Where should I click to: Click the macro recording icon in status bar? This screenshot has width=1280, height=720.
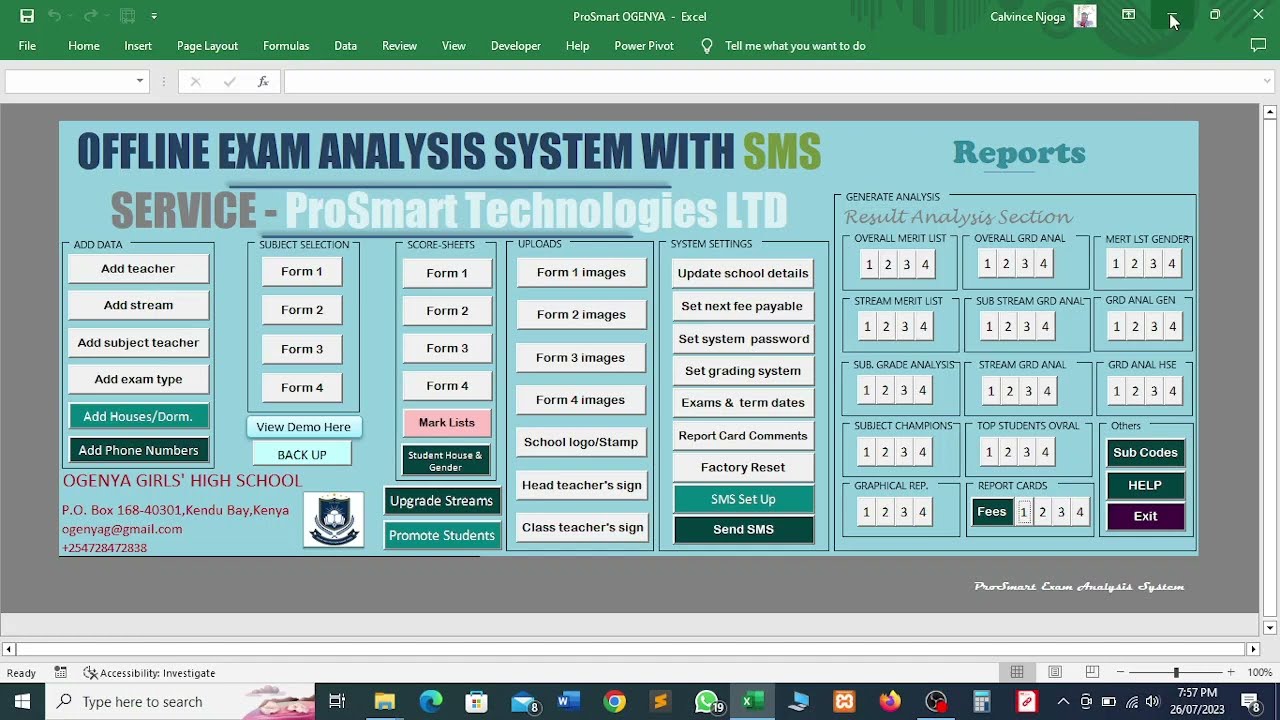tap(61, 673)
